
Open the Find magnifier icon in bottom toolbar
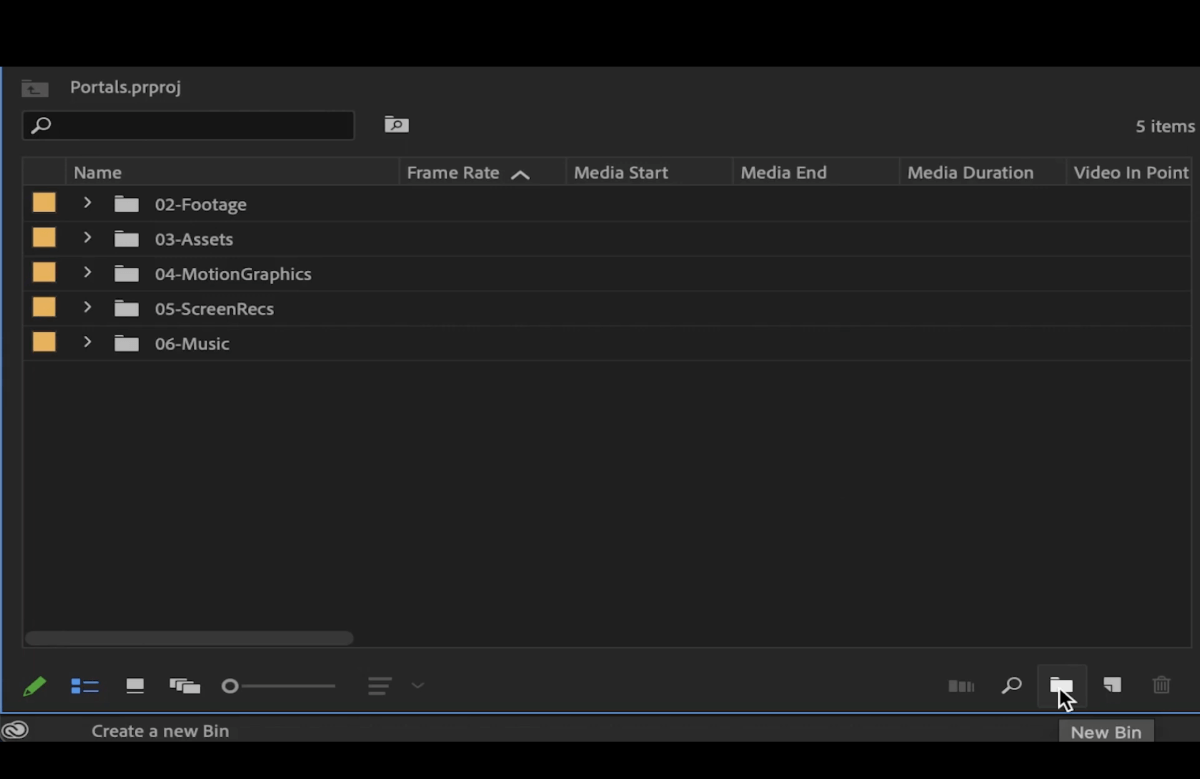coord(1011,685)
